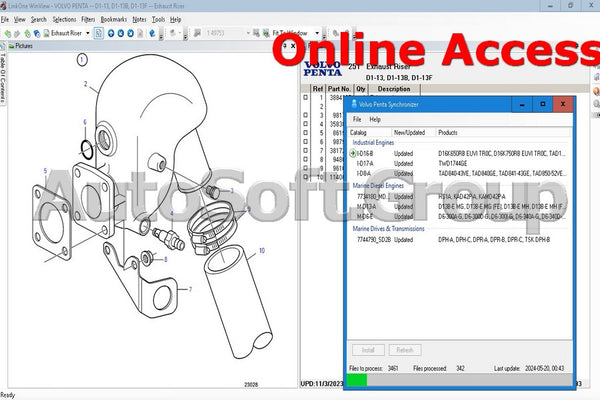Viewport: 600px width, 400px height.
Task: Click the dimmed icon with small dropdown arrow
Action: (174, 33)
